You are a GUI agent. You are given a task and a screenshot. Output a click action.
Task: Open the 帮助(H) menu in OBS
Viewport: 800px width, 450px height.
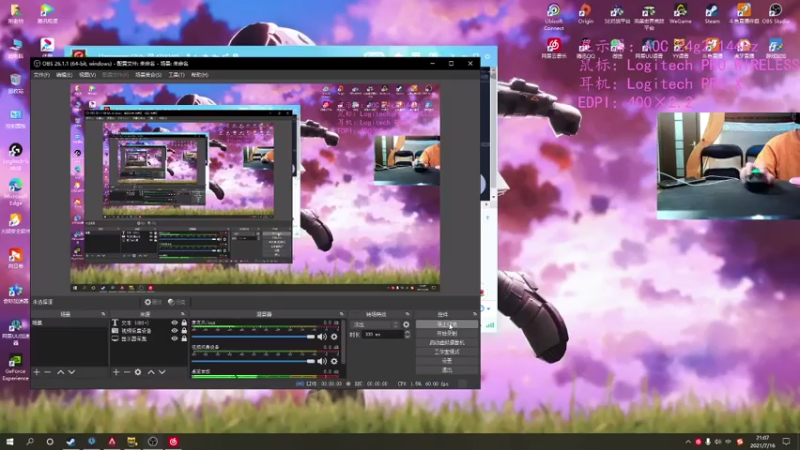[199, 75]
